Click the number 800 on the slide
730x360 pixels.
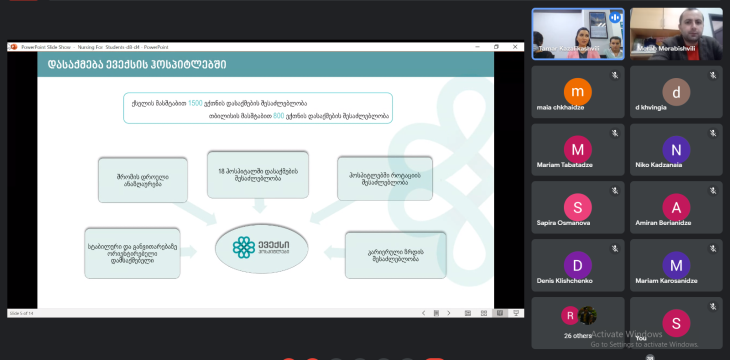[278, 116]
